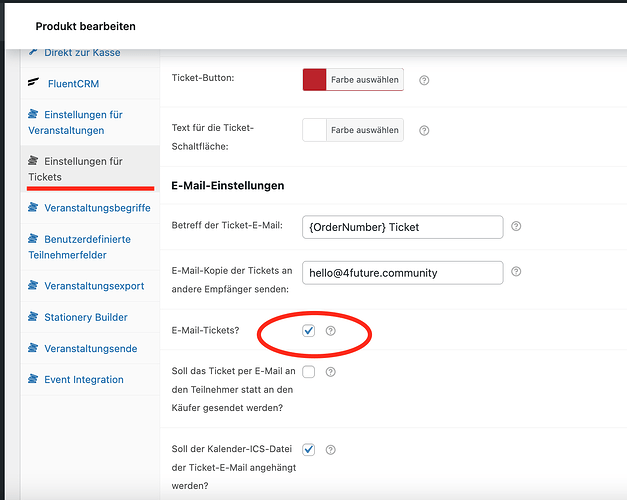Uncheck the Kalender-ICS-Datei attachment checkbox
Screen dimensions: 627x500
[x=309, y=450]
